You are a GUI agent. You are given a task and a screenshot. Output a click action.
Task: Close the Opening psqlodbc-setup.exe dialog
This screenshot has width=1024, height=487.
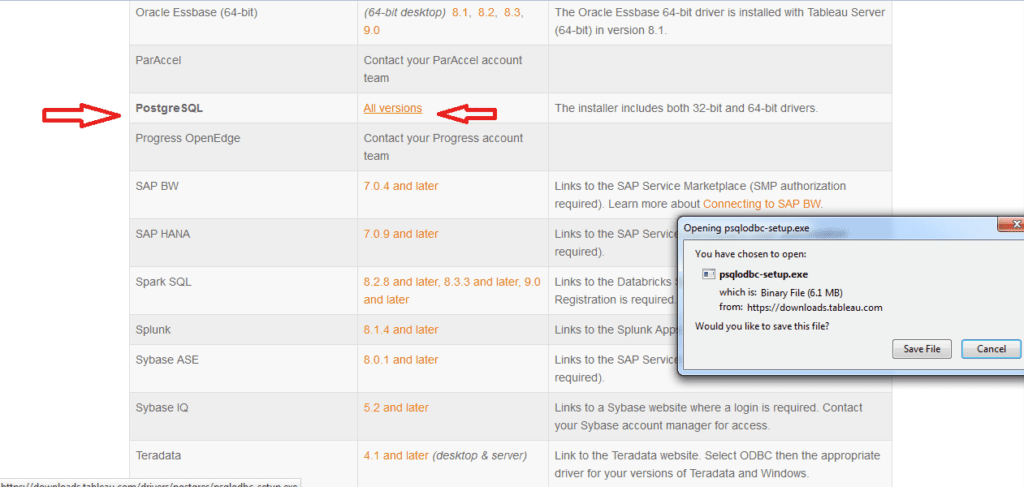tap(1014, 225)
